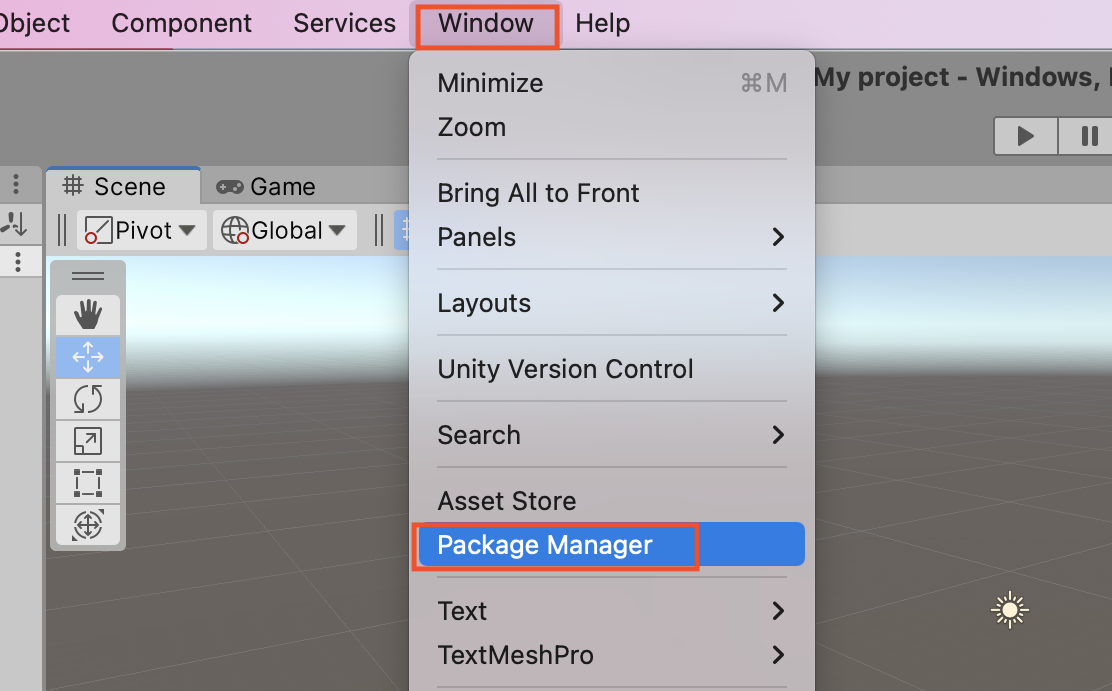Open the Pivot dropdown

pos(141,230)
